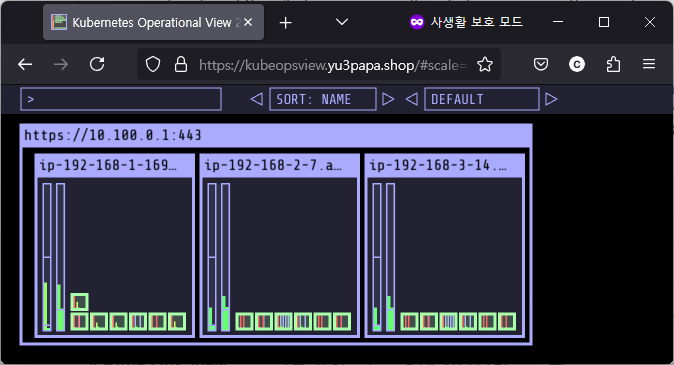Select the Kubernetes Operational View tab
Image resolution: width=674 pixels, height=365 pixels.
153,22
